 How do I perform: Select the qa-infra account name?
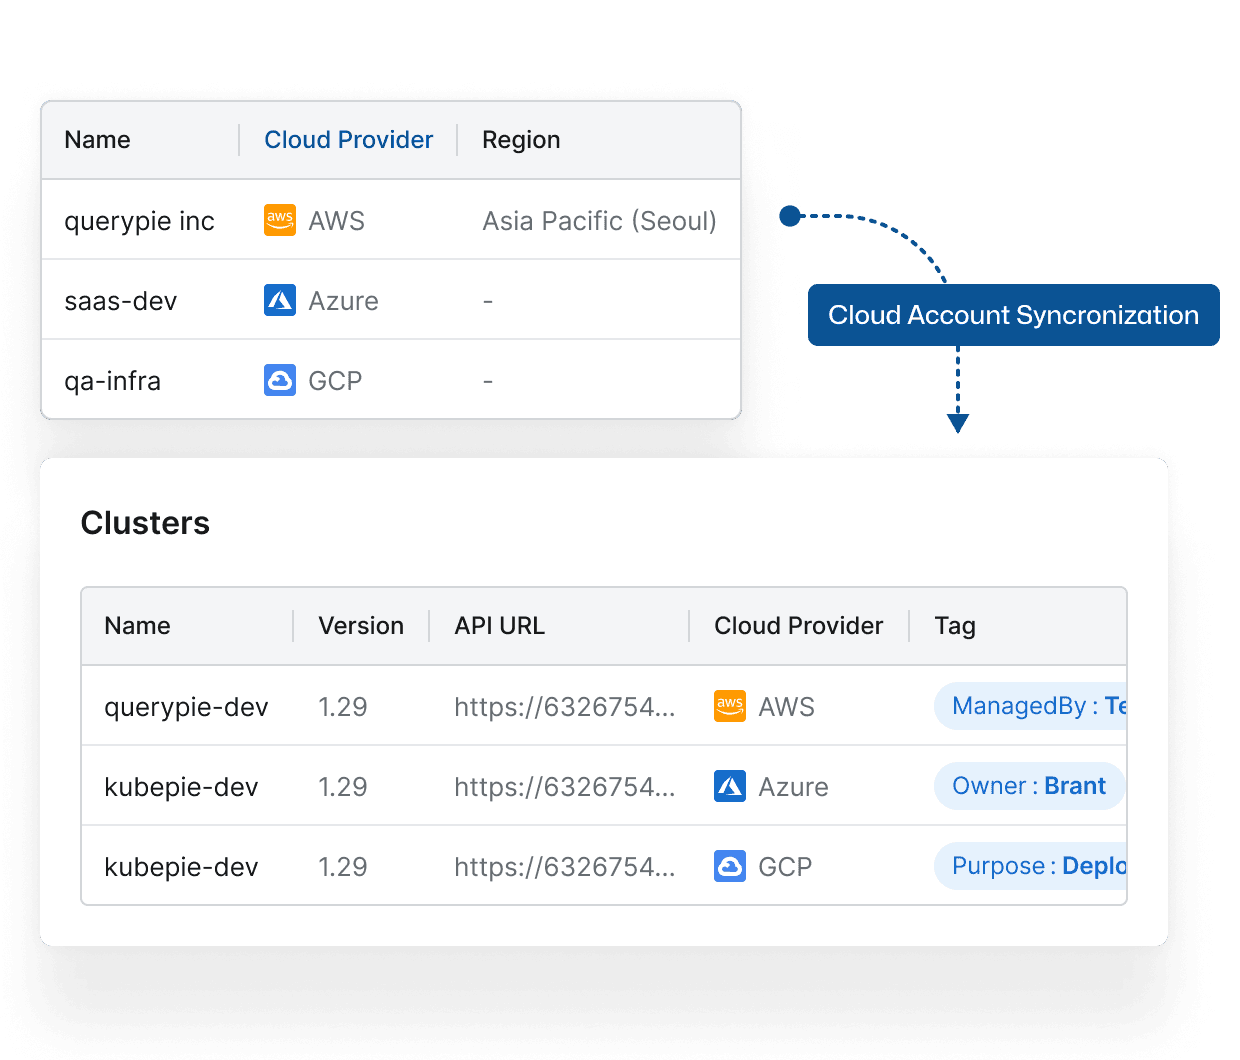point(112,381)
